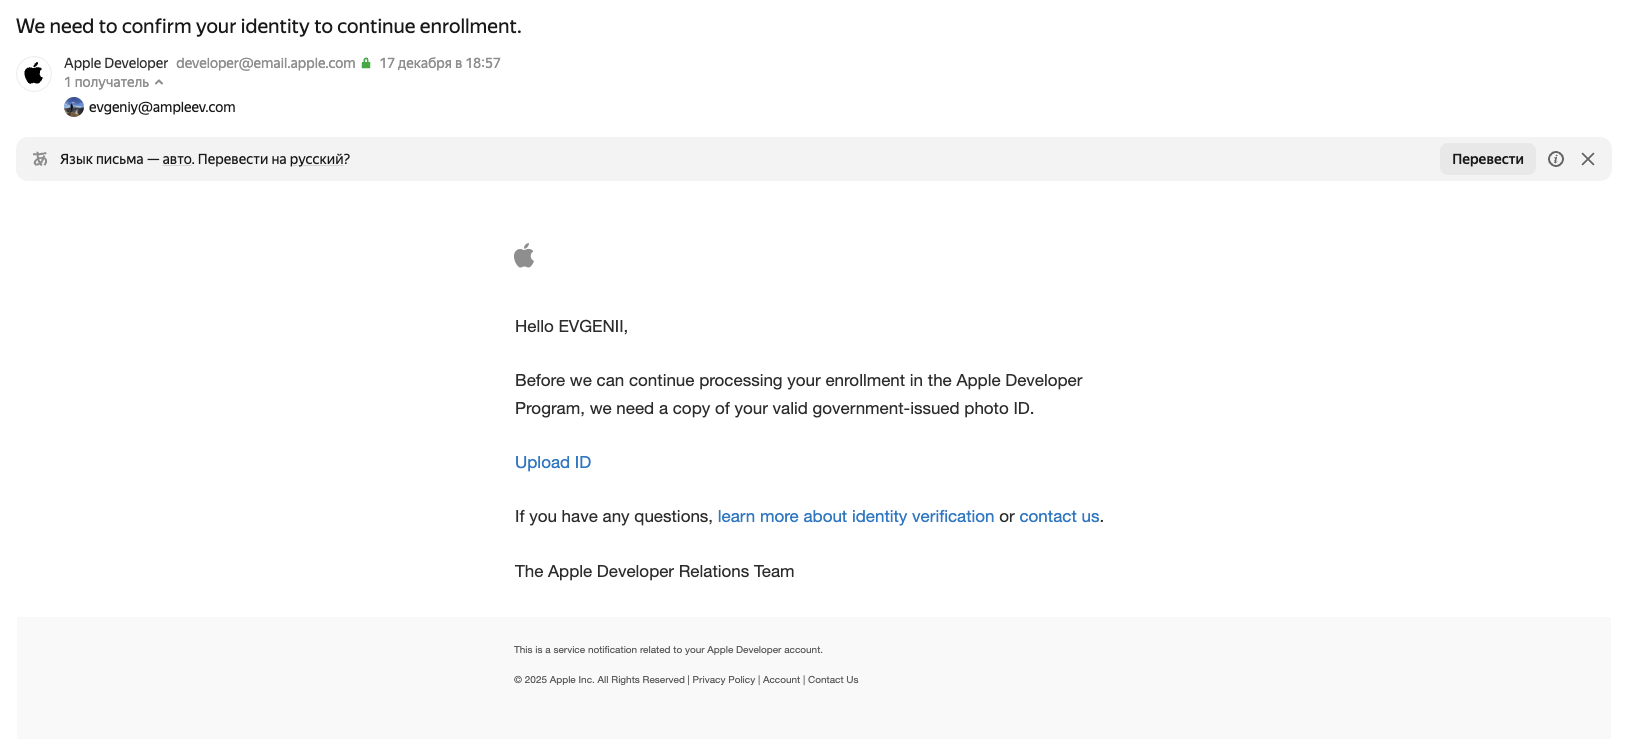Click sender name "Apple Developer"

tap(116, 63)
